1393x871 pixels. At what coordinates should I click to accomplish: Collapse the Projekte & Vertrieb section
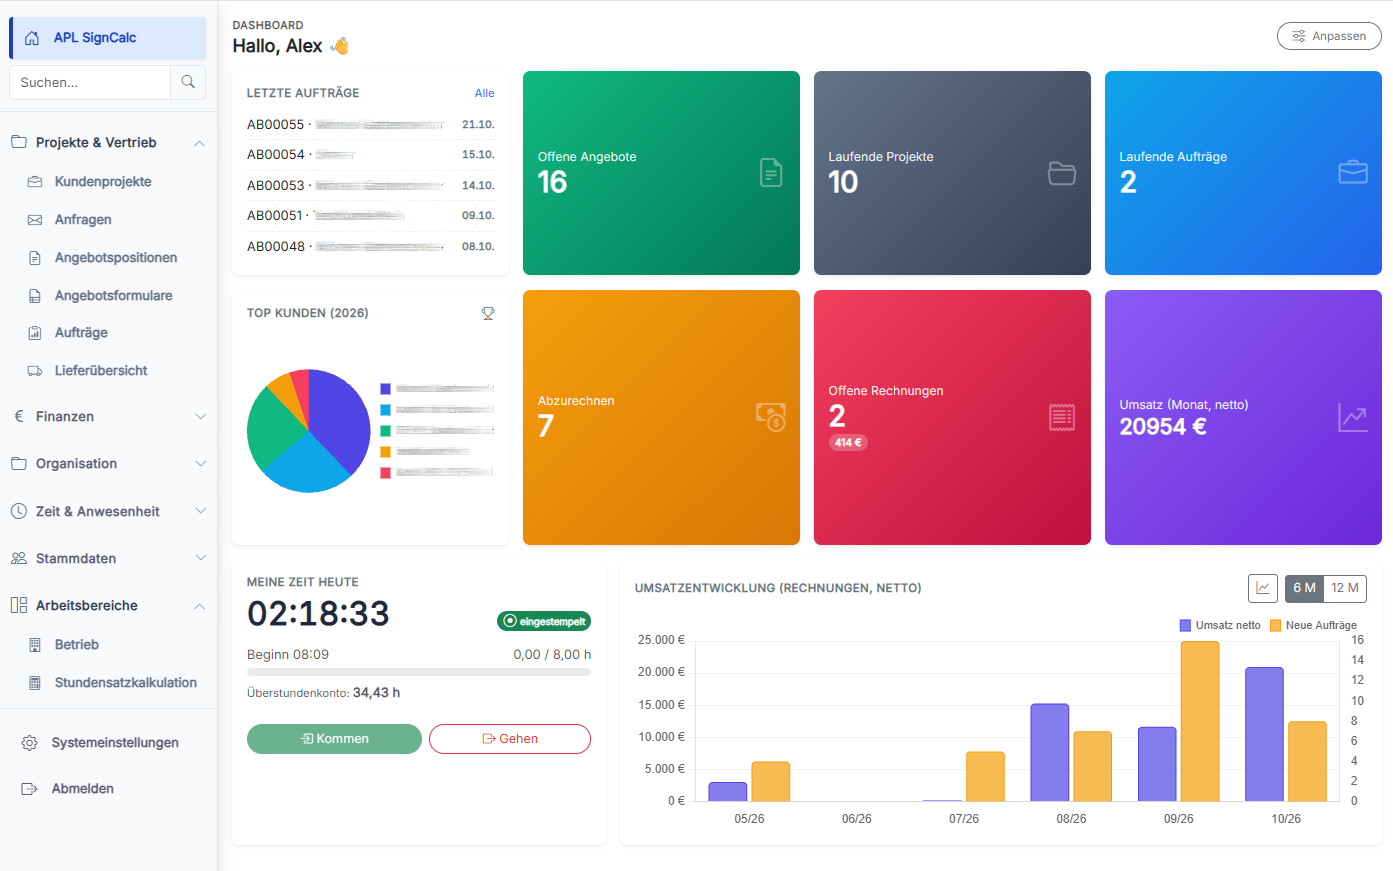coord(109,143)
